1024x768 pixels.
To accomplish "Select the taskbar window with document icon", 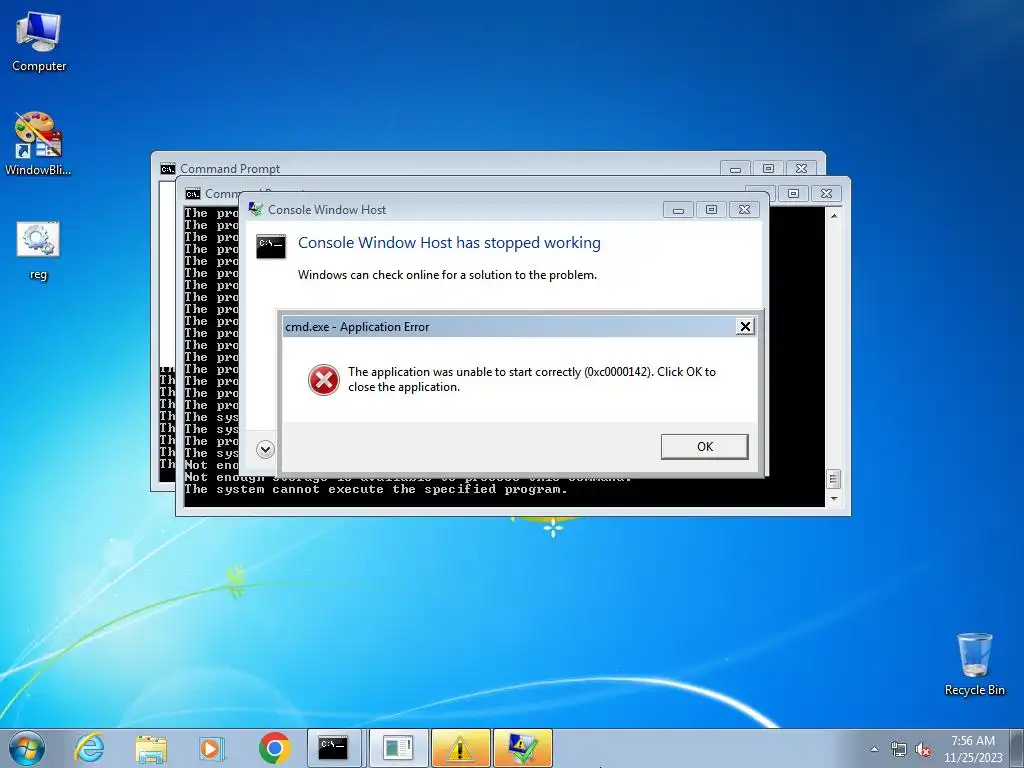I will tap(398, 748).
